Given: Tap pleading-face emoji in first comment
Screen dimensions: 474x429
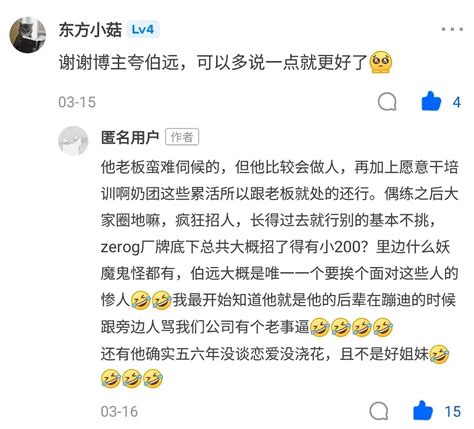Looking at the screenshot, I should point(381,62).
